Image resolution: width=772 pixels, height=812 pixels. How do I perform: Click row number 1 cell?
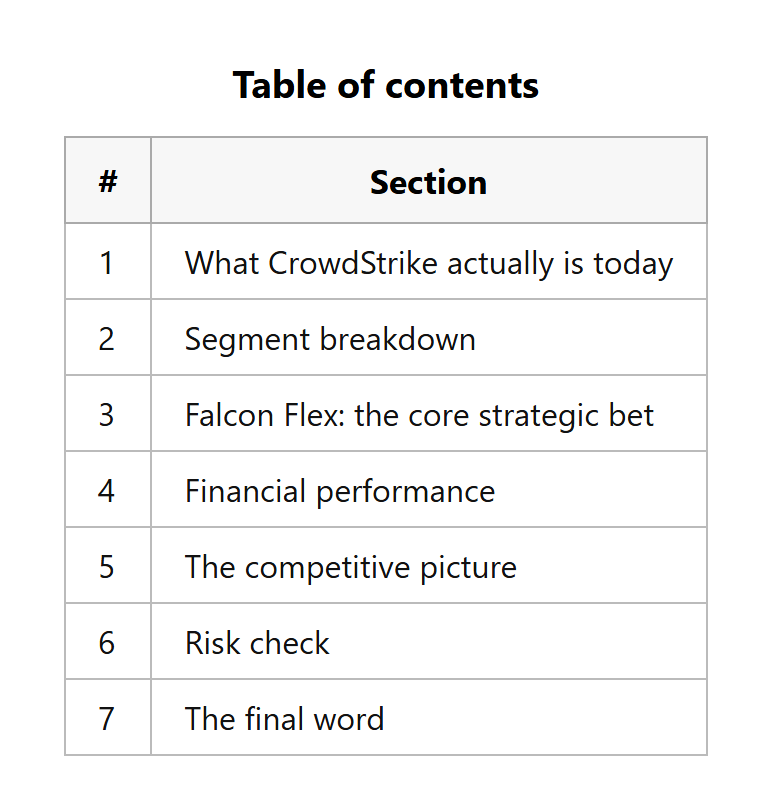point(108,262)
